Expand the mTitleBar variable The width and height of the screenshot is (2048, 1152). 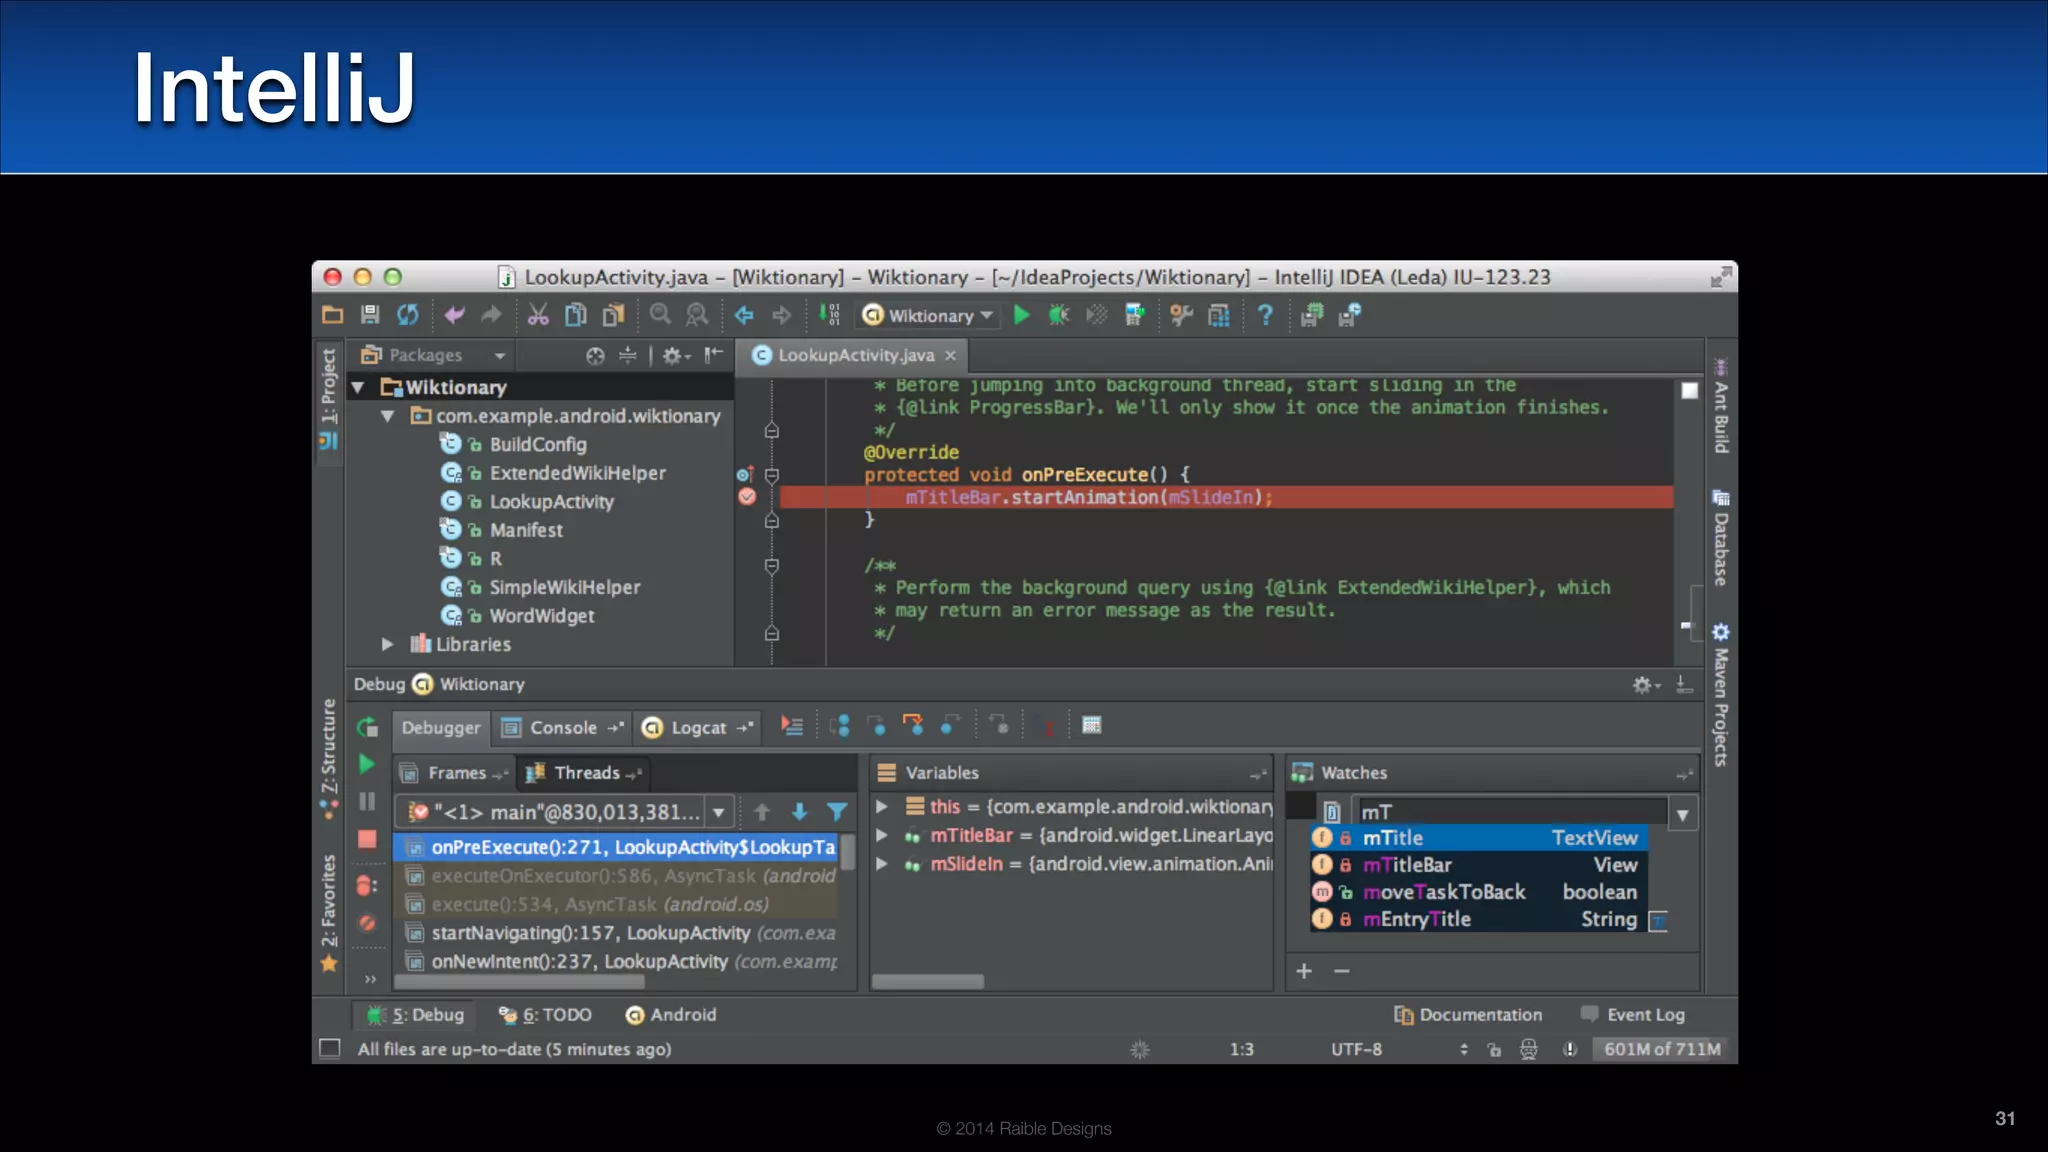[x=882, y=835]
